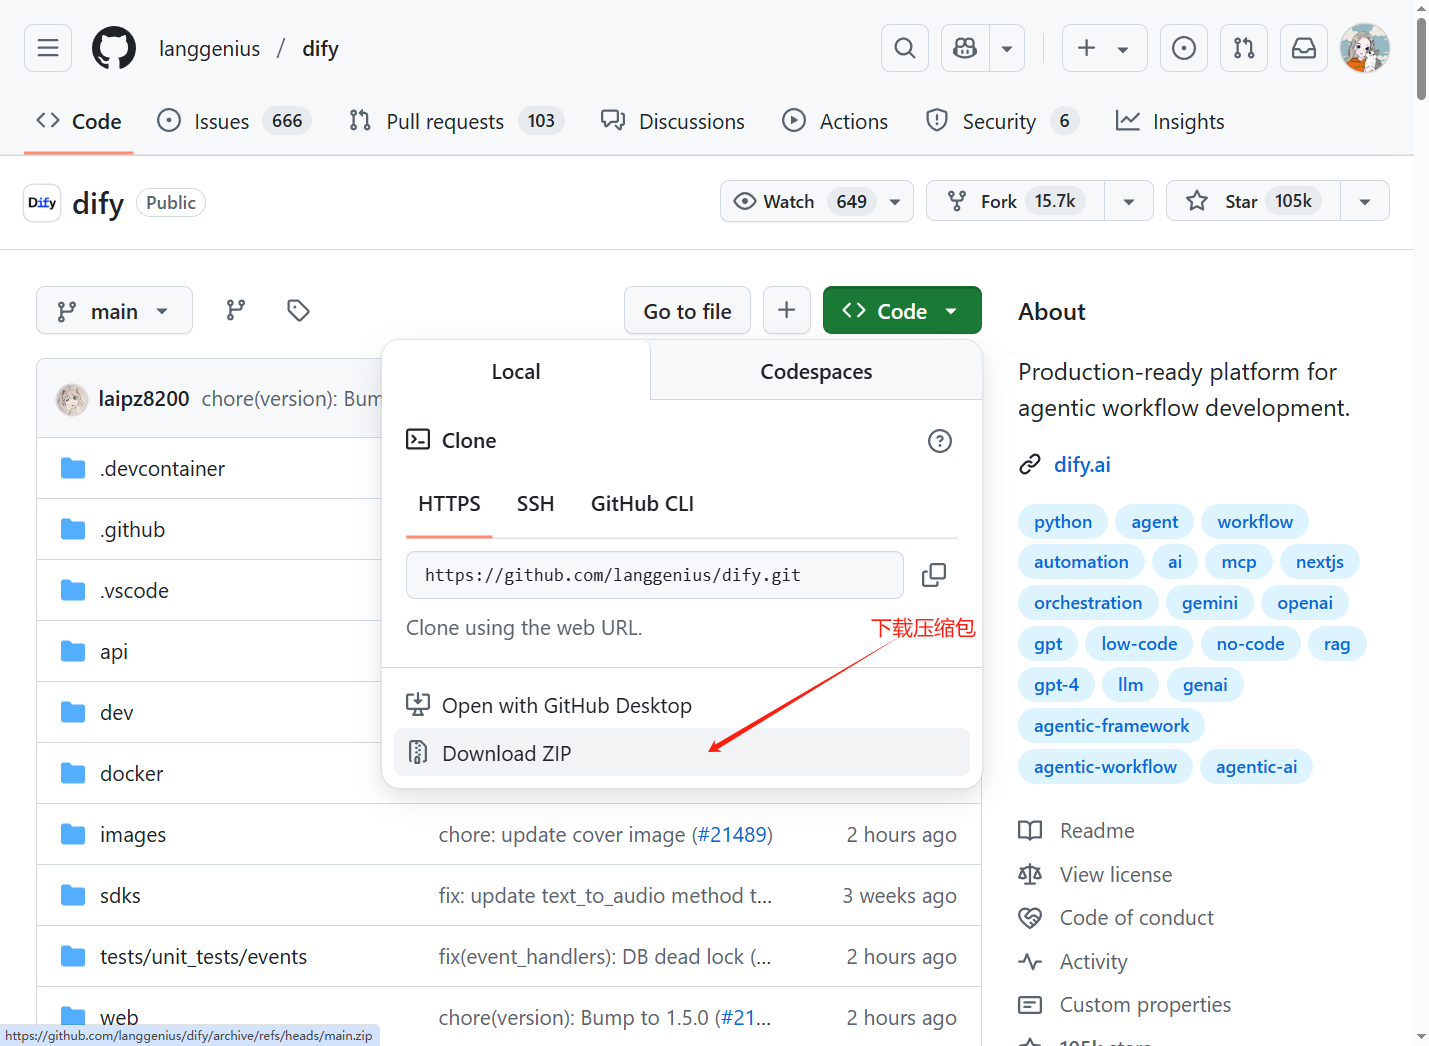Viewport: 1429px width, 1046px height.
Task: Toggle the green Code dropdown button
Action: pyautogui.click(x=902, y=311)
